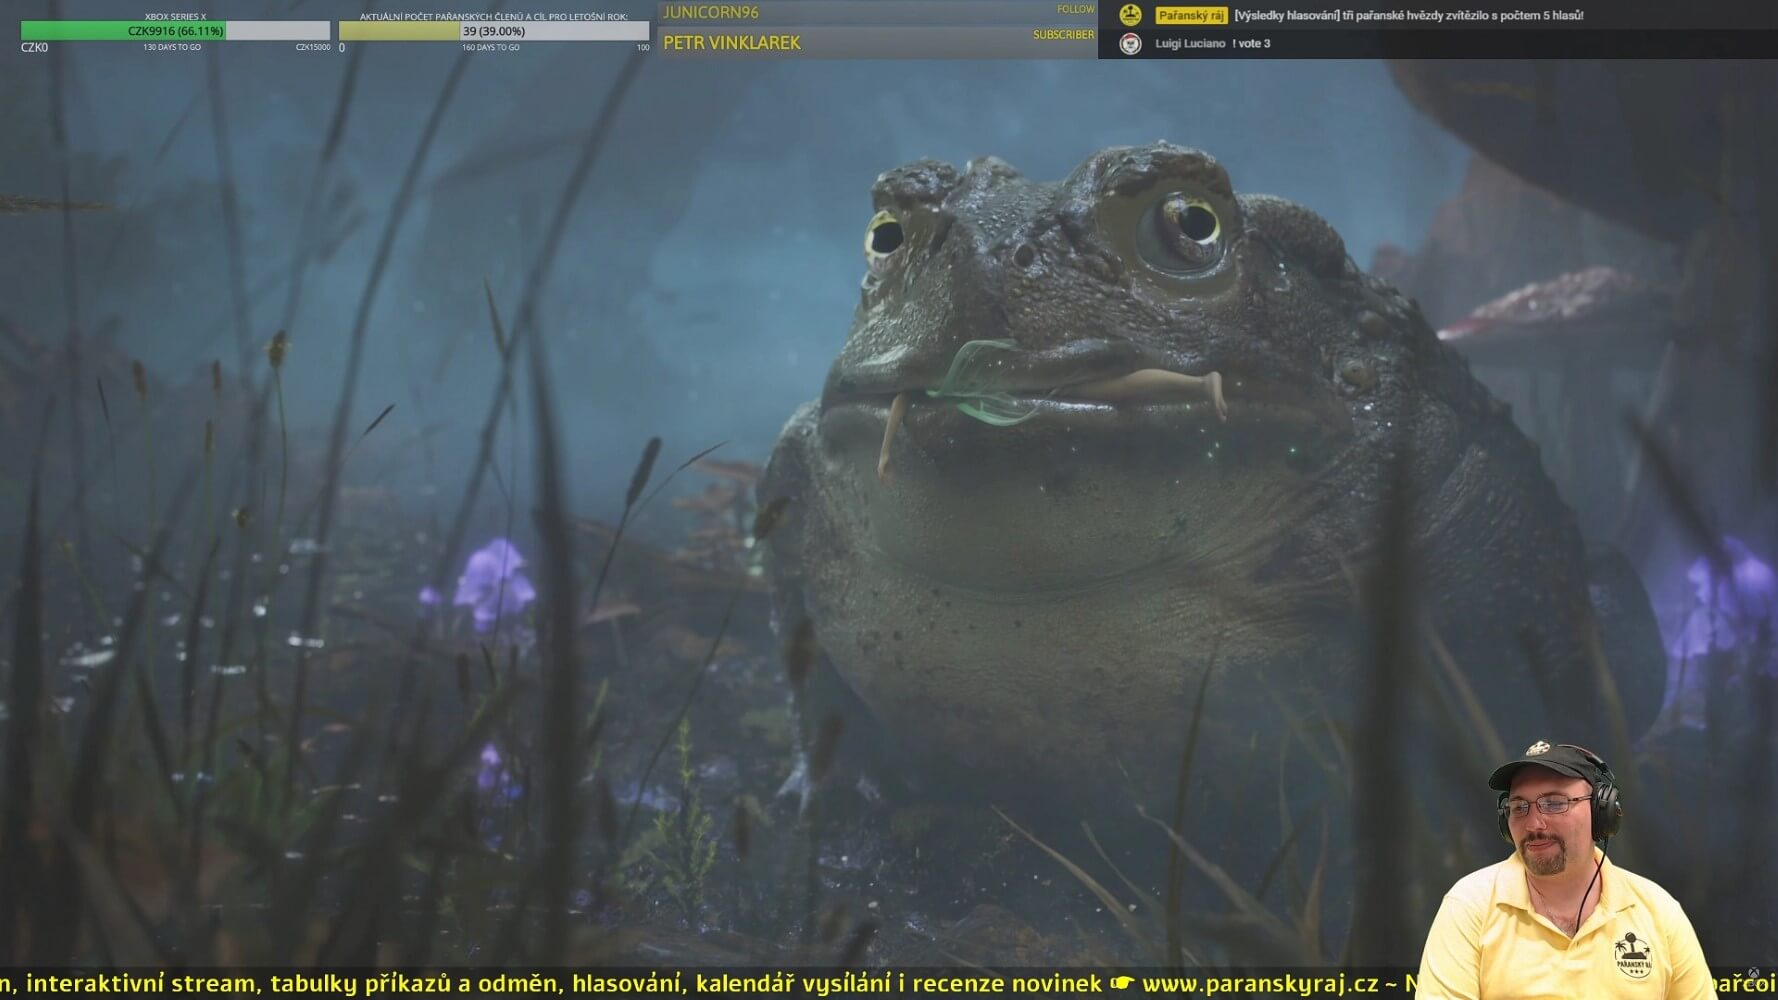Viewport: 1778px width, 1000px height.
Task: Select latest follower name JUNICORN96
Action: point(711,13)
